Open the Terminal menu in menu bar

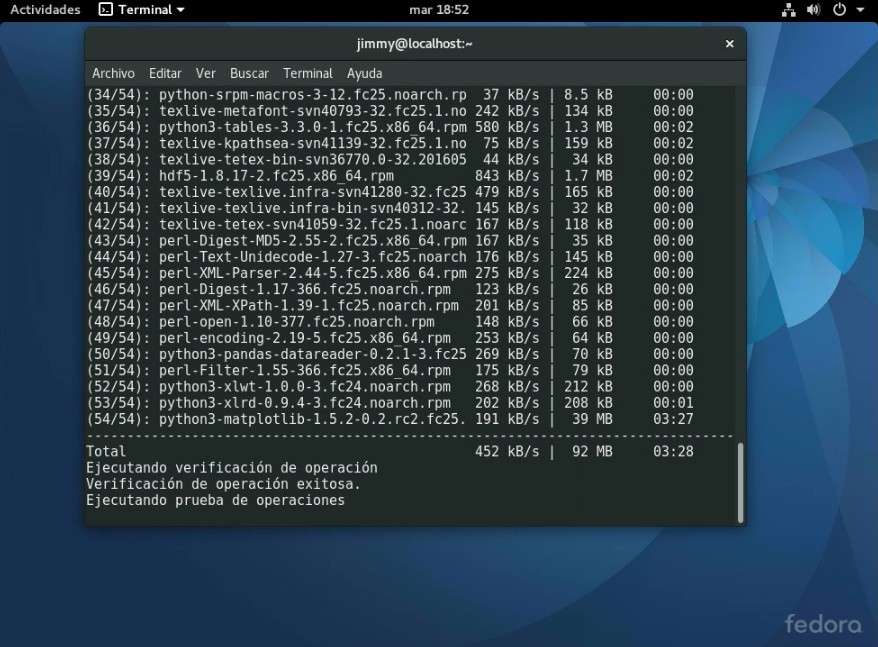pos(308,73)
